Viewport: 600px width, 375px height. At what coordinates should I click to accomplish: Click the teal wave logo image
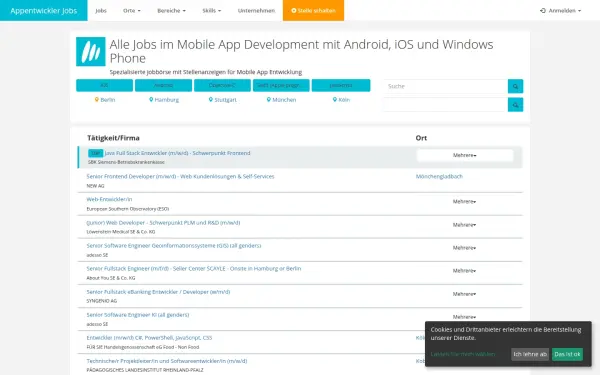coord(91,52)
